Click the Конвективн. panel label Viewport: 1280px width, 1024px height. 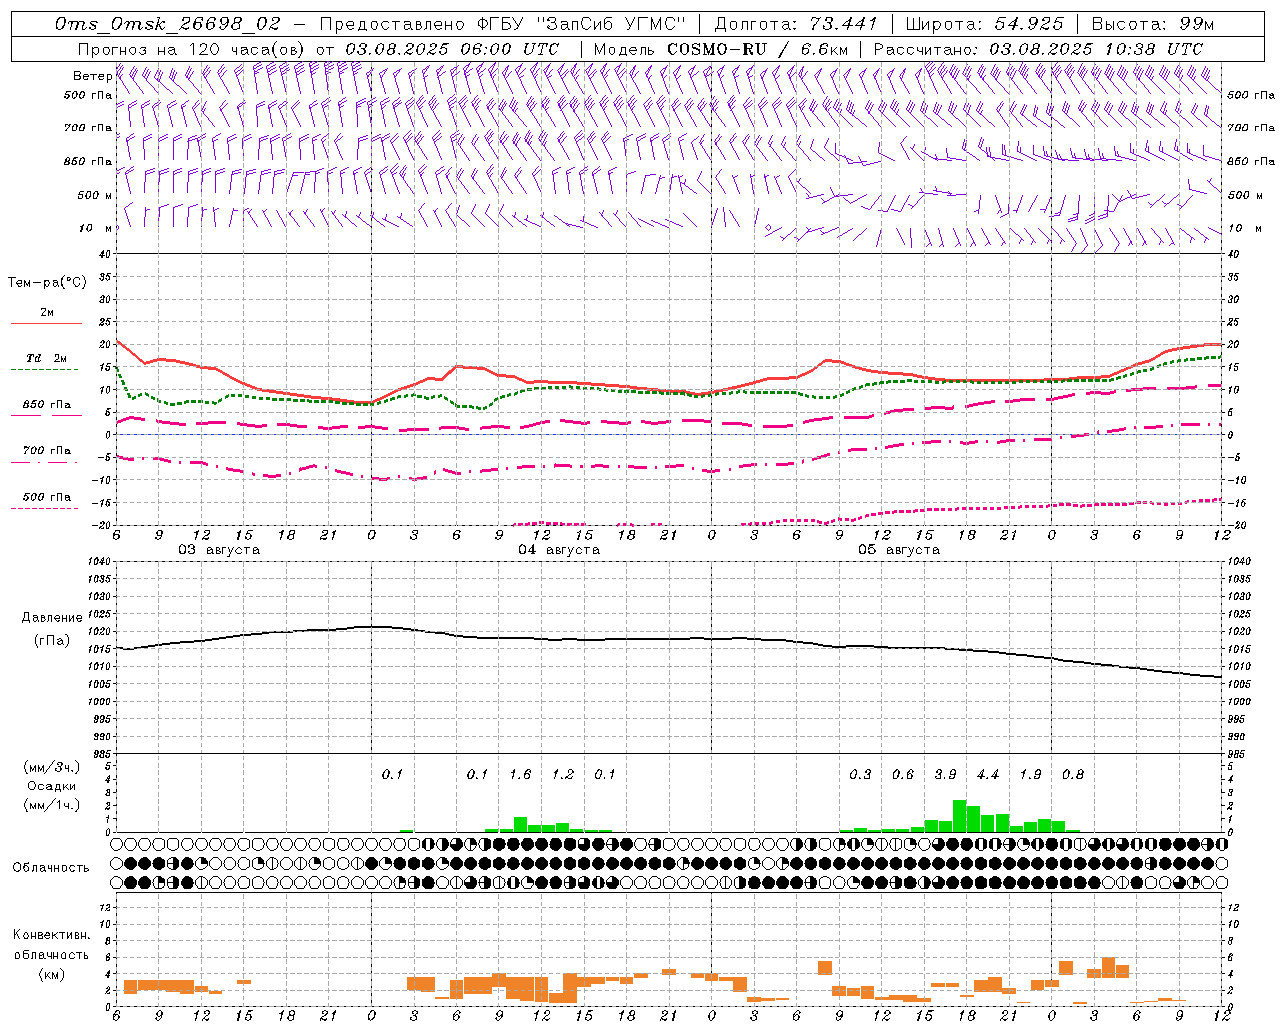coord(51,935)
